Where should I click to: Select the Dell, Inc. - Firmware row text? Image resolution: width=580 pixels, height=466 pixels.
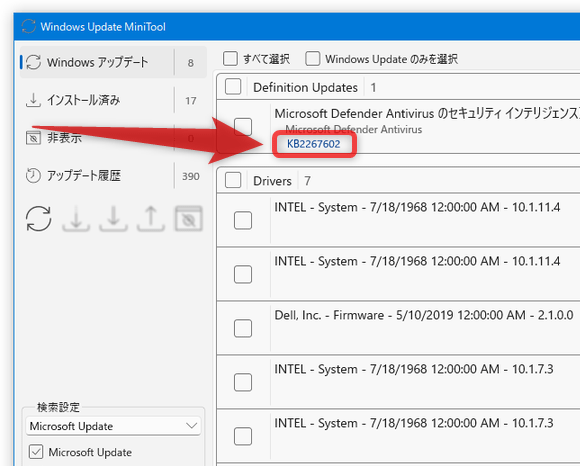tap(424, 315)
